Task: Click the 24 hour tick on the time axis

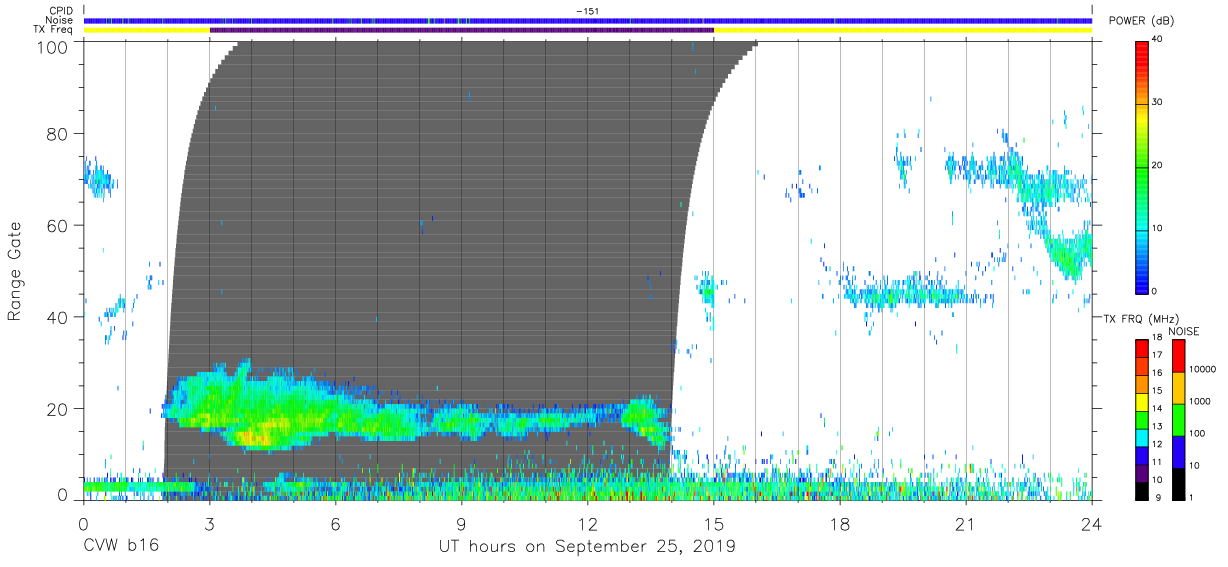Action: pos(1092,524)
